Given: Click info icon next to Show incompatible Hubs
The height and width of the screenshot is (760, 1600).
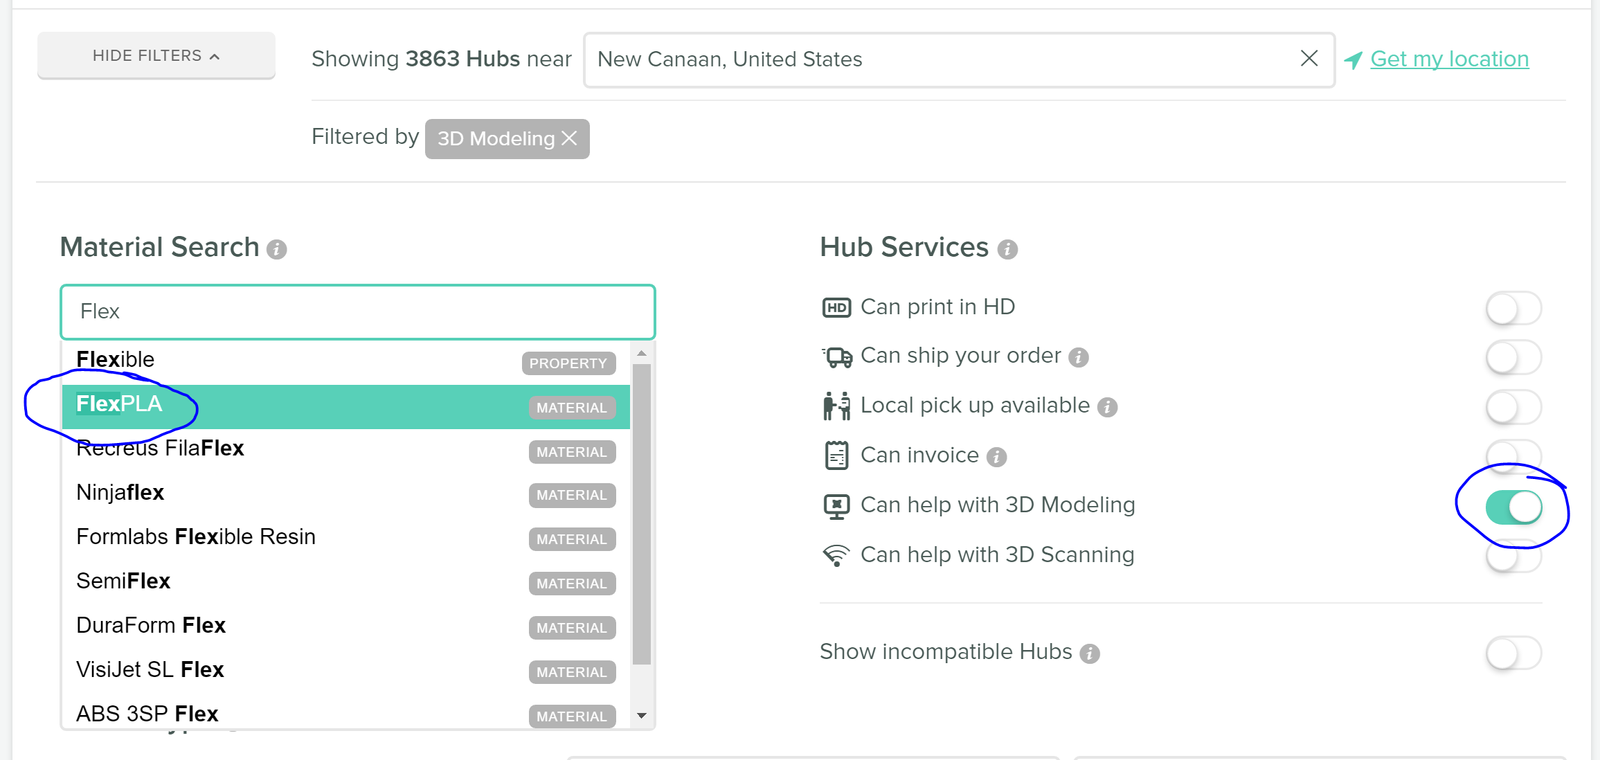Looking at the screenshot, I should coord(1090,653).
